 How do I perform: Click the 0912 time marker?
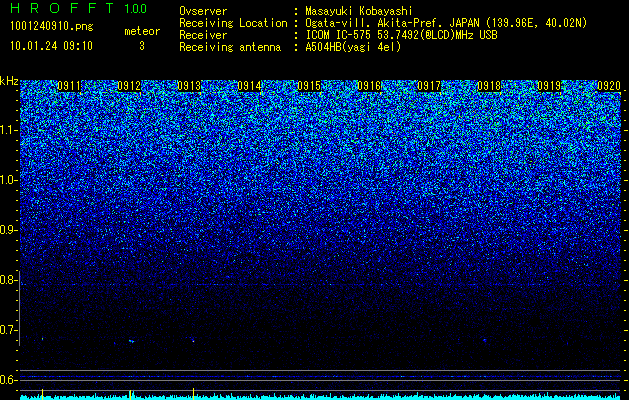click(x=129, y=86)
